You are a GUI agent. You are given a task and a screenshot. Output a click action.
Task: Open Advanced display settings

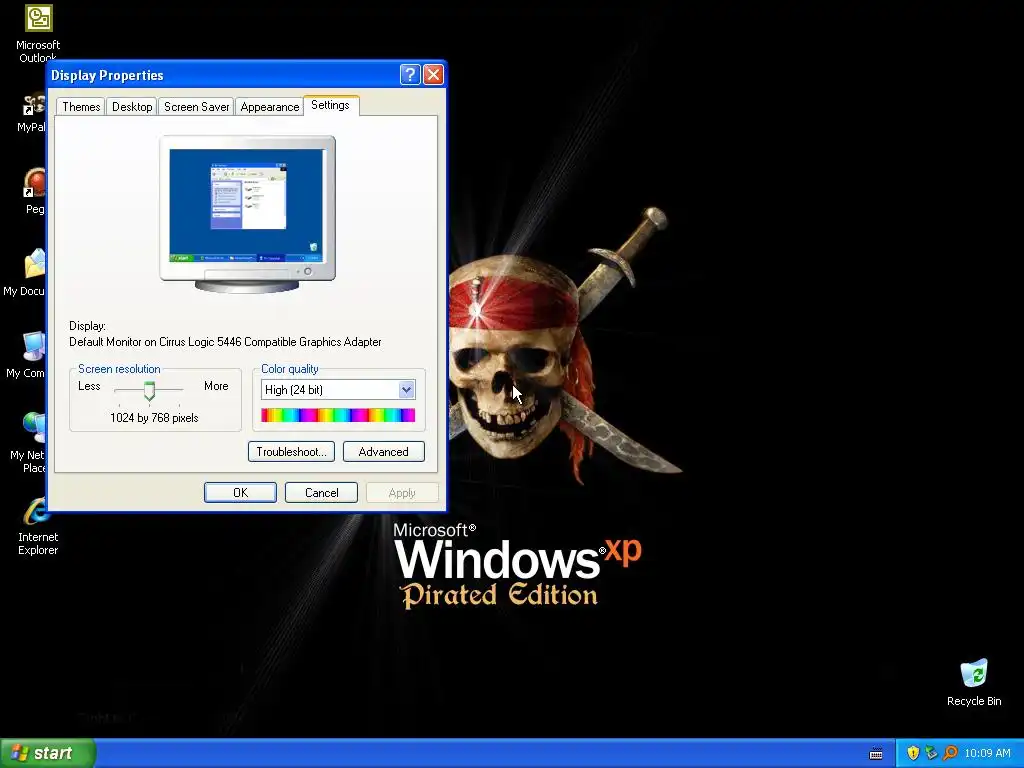coord(383,452)
